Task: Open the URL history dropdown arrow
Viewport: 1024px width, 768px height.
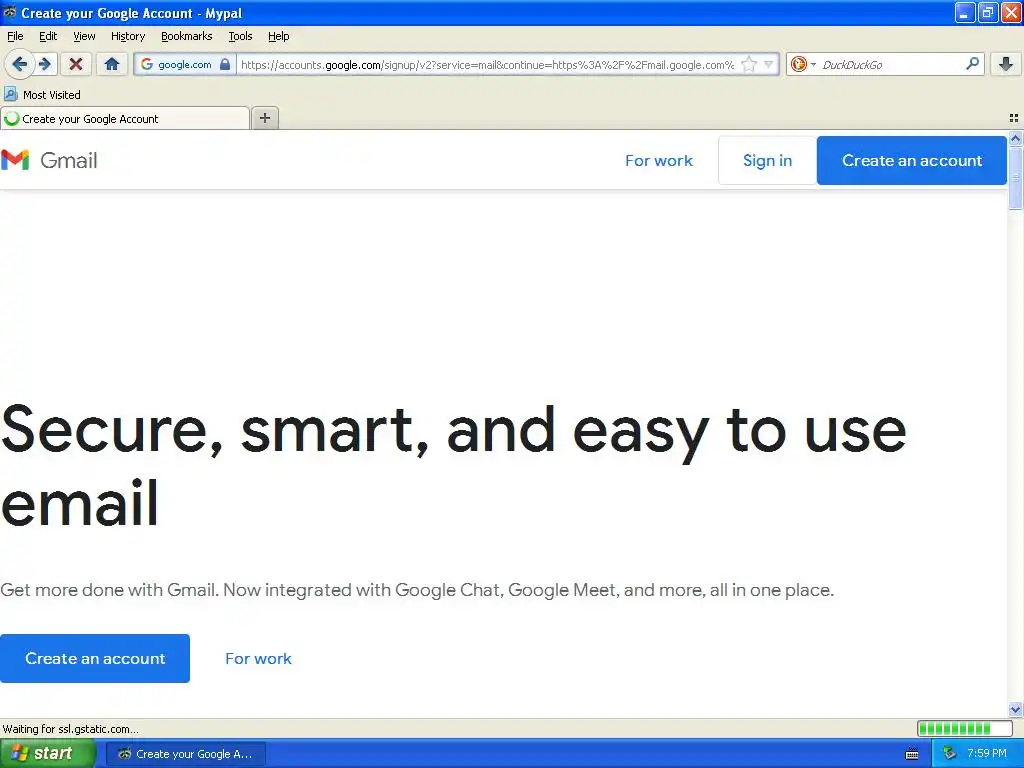Action: pos(769,64)
